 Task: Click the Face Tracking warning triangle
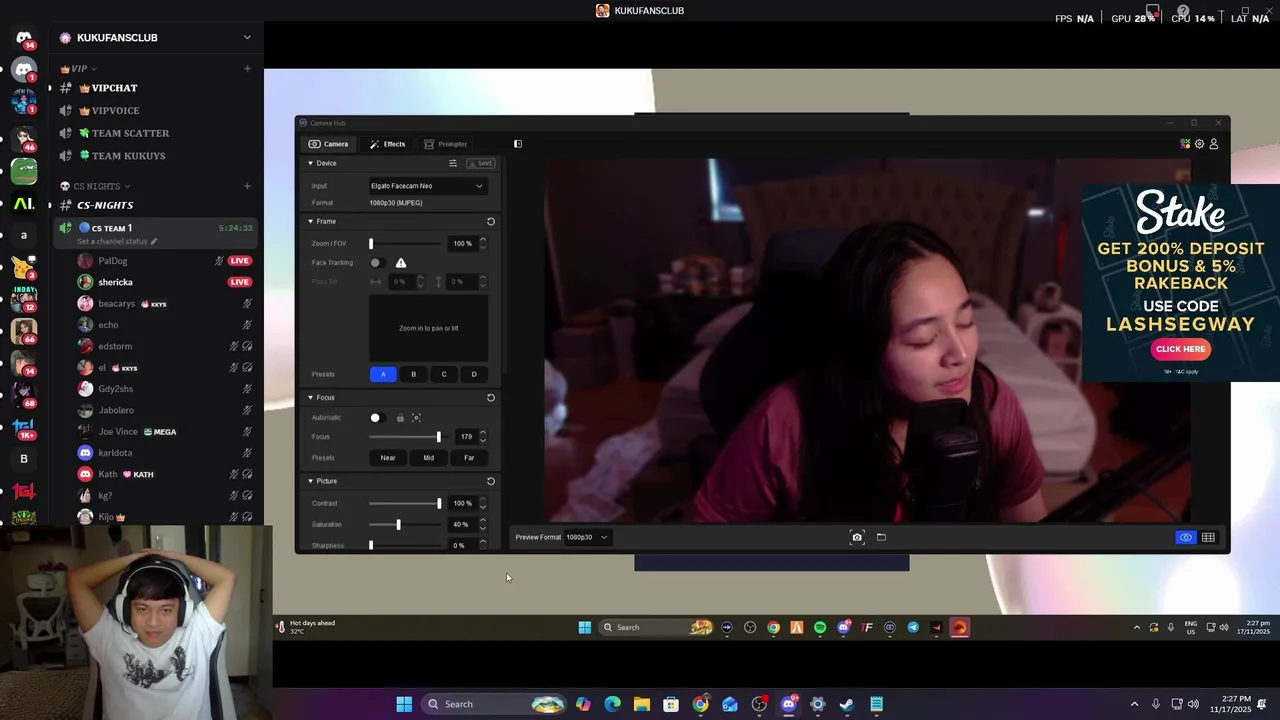pos(401,263)
